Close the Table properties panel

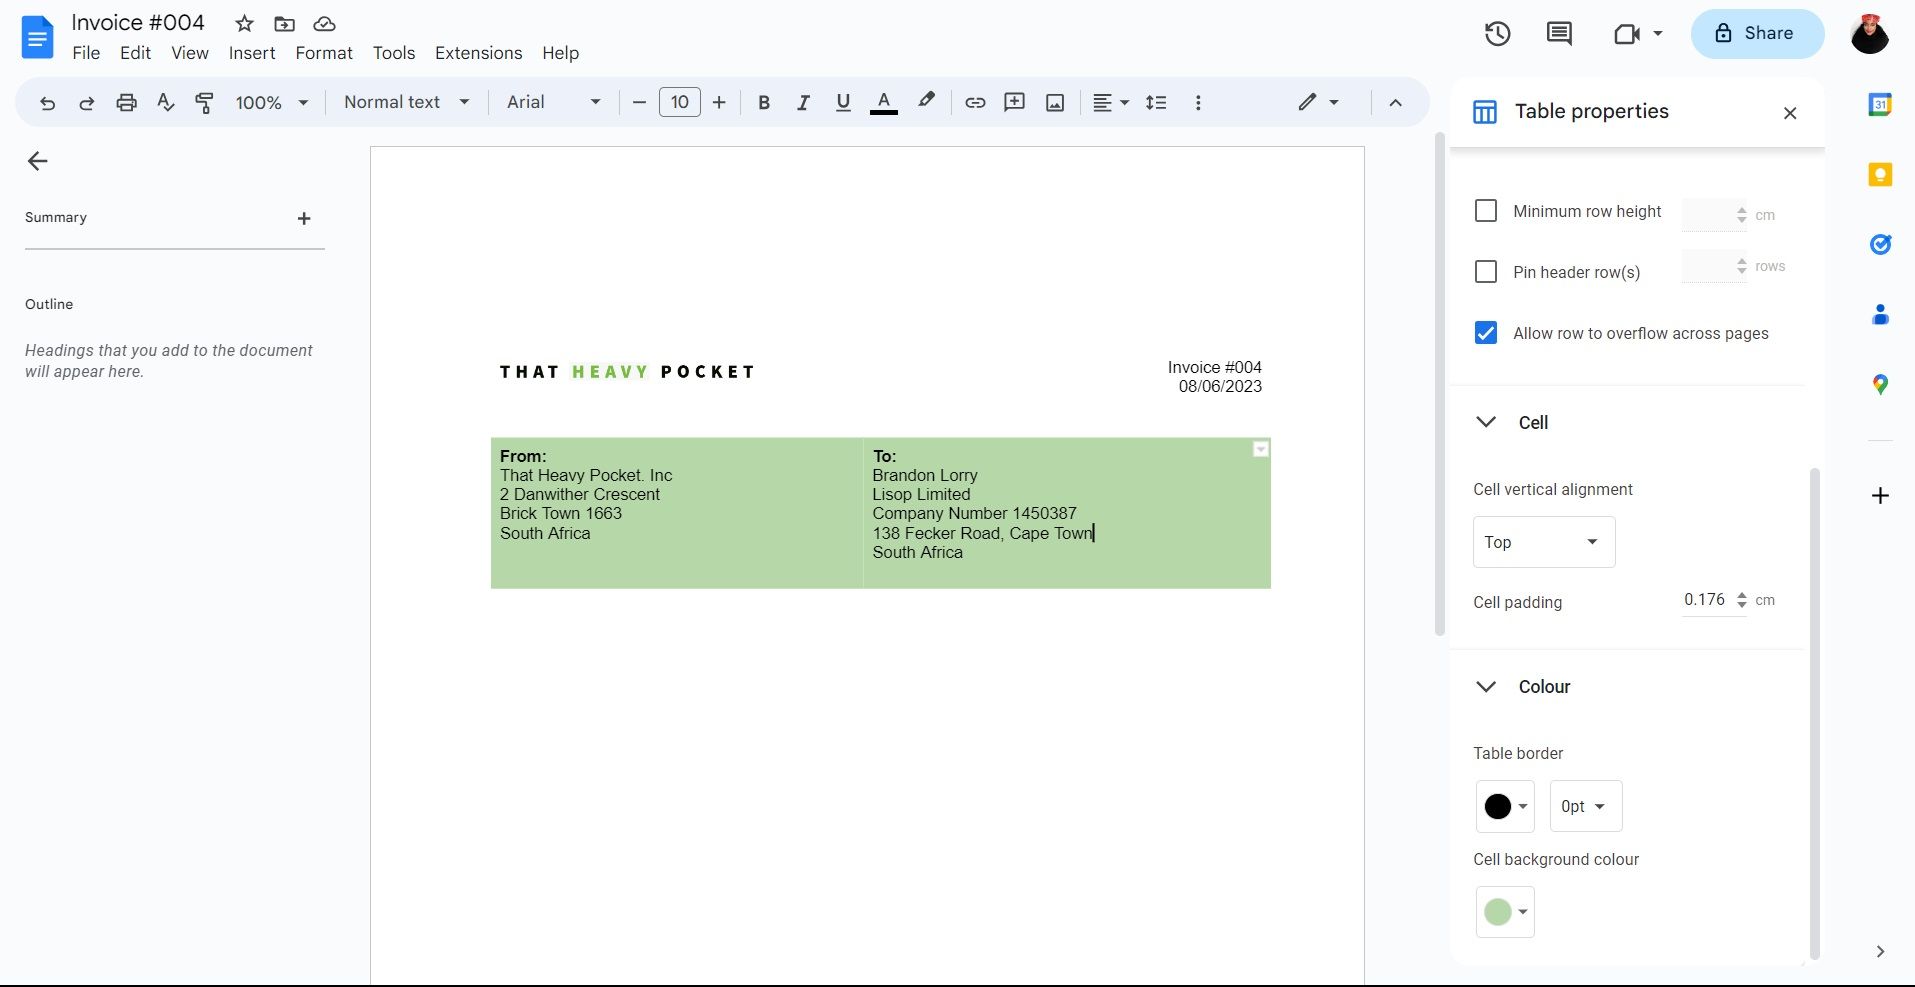1790,113
